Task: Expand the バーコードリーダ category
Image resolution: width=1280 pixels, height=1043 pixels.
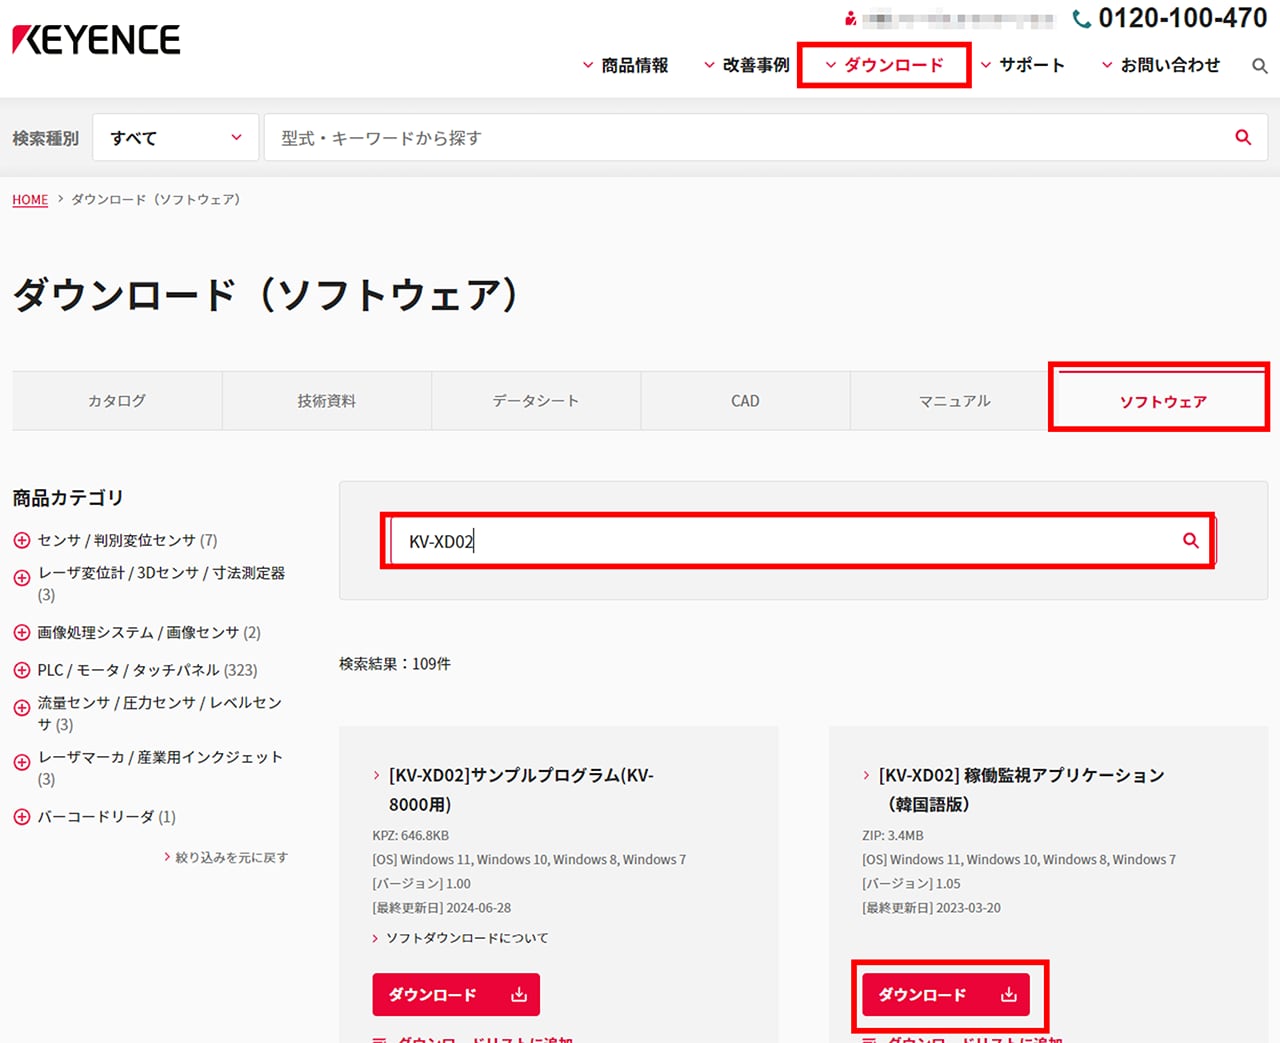Action: pos(22,817)
